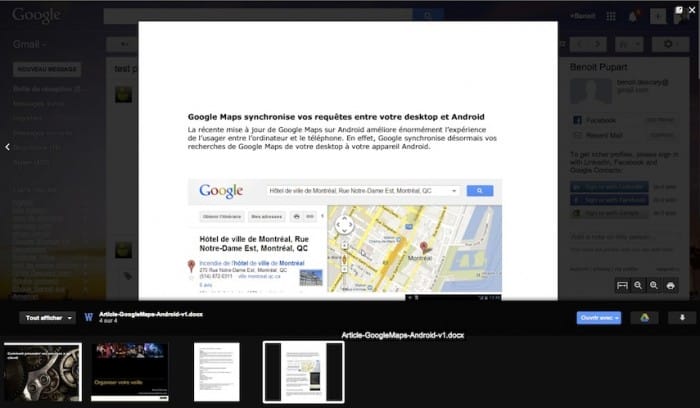Click the fit-to-width icon in viewer
Viewport: 700px width, 408px height.
tap(622, 286)
